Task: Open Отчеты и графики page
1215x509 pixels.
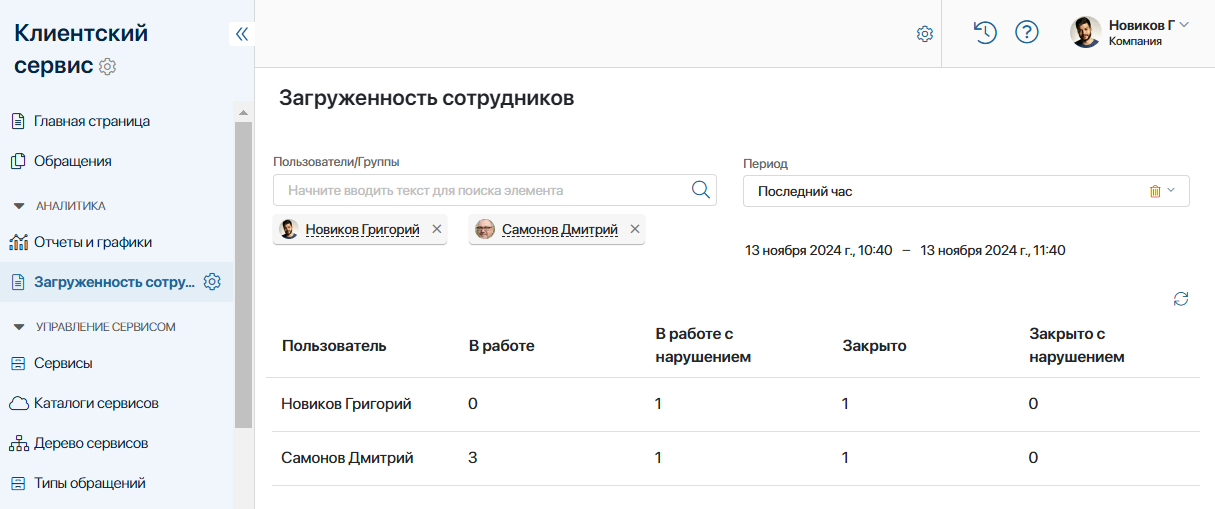Action: (92, 242)
